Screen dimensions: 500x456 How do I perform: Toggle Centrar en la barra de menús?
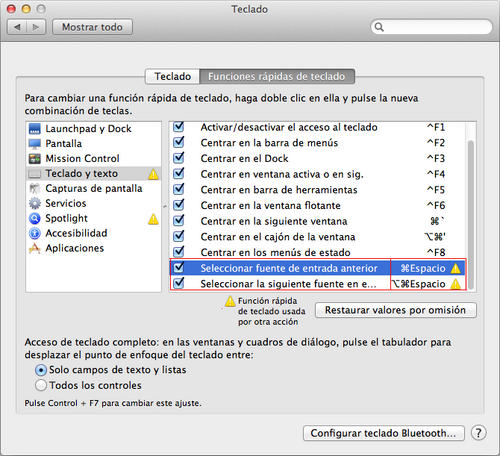[179, 142]
